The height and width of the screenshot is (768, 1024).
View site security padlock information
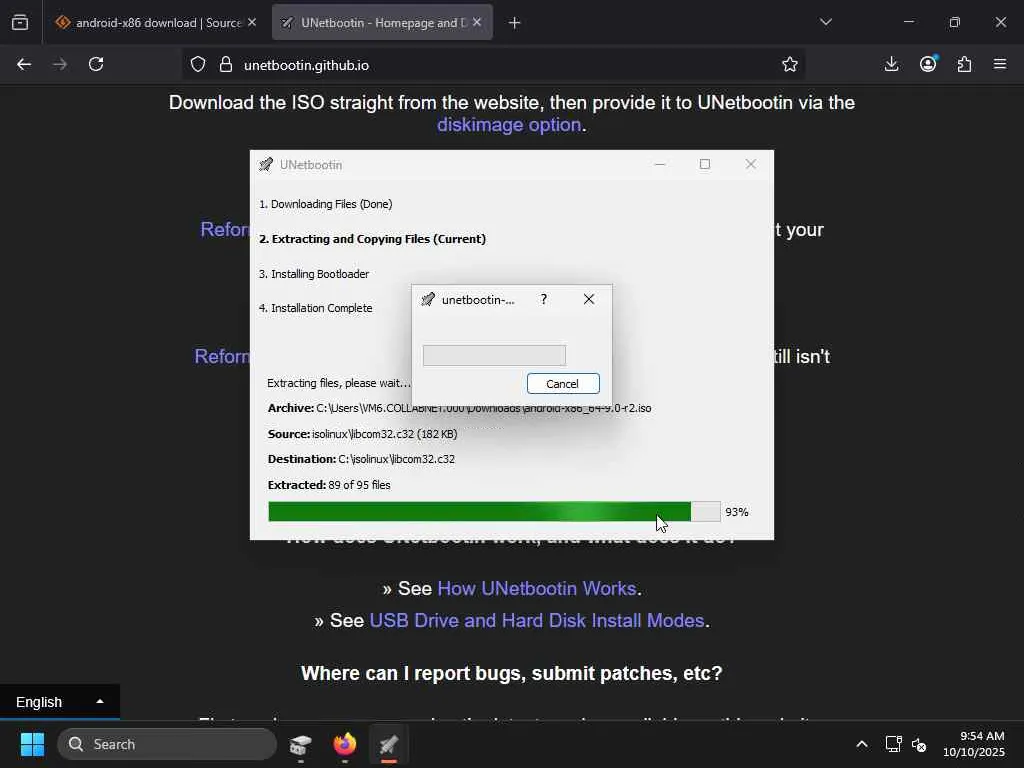(226, 65)
